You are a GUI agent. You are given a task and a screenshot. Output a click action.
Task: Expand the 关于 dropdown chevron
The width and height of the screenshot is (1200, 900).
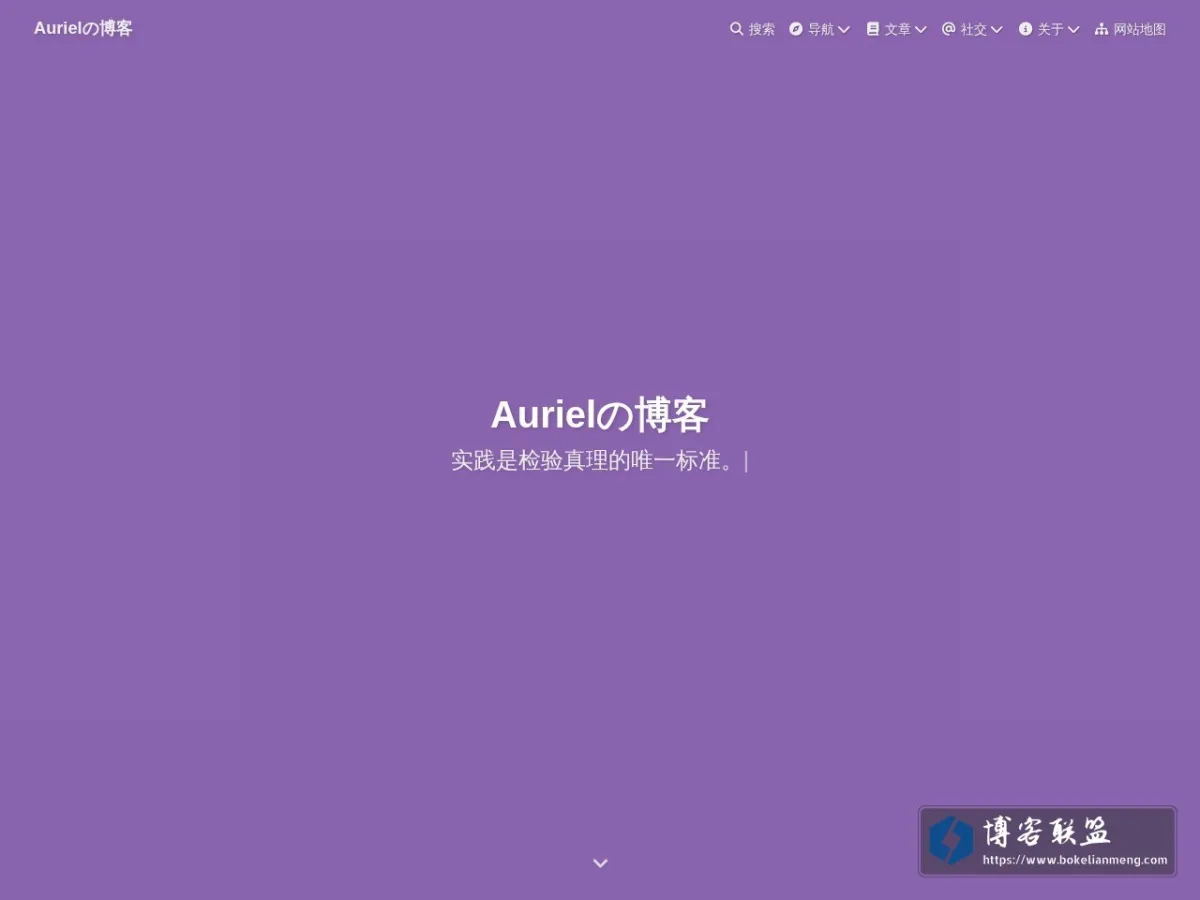pyautogui.click(x=1074, y=30)
